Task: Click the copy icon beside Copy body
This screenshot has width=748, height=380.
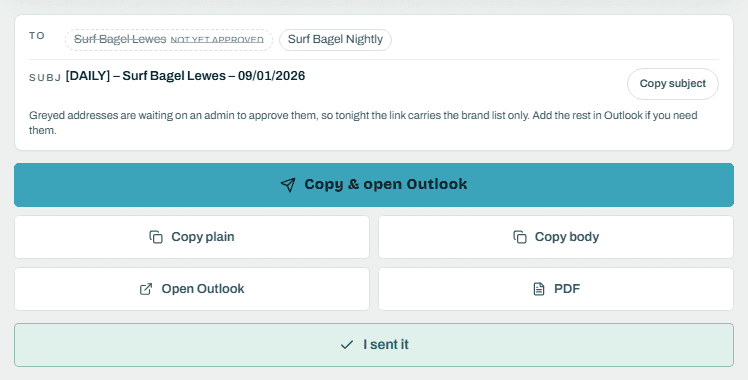Action: click(x=520, y=237)
